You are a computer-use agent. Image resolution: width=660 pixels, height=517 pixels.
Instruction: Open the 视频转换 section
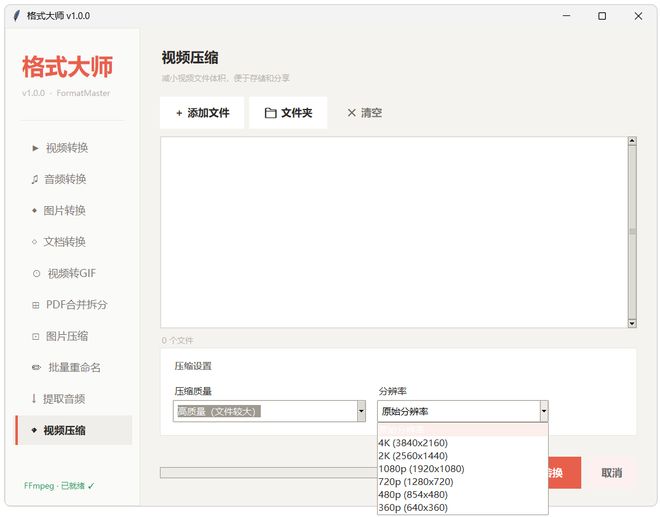[x=74, y=148]
